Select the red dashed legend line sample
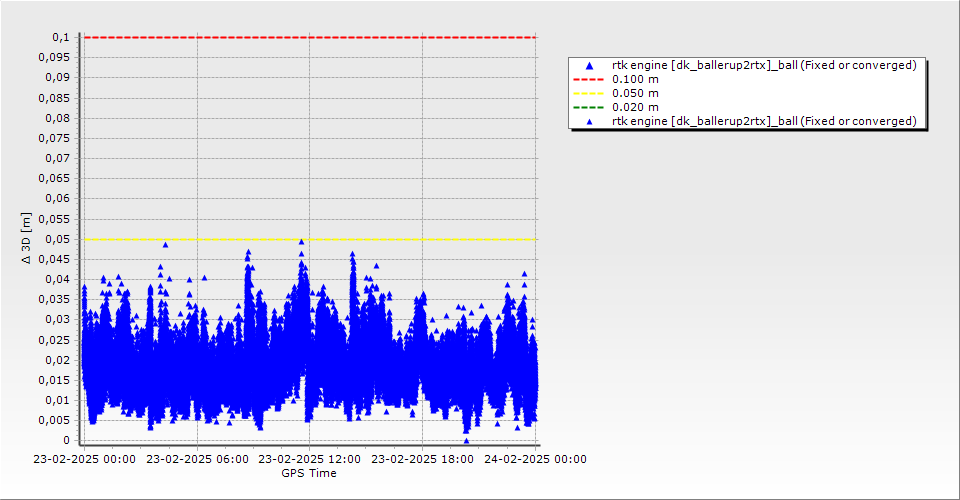Image resolution: width=960 pixels, height=500 pixels. [x=588, y=80]
